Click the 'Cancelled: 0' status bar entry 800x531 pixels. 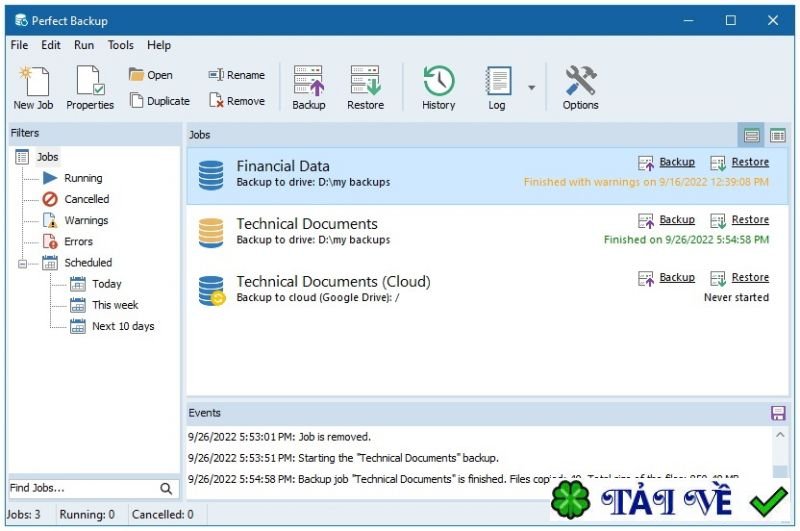pyautogui.click(x=163, y=515)
